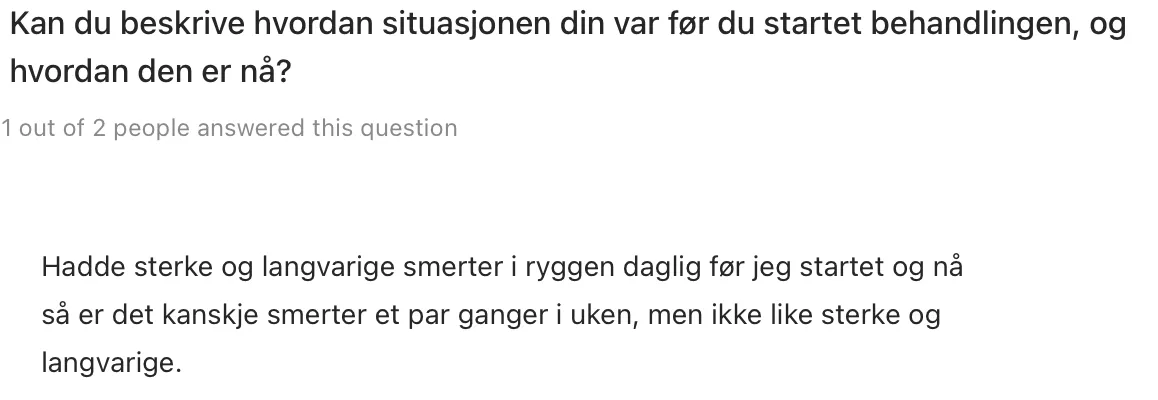
Task: Click the answer line beginning "så er det kanskje"
Action: tap(491, 315)
